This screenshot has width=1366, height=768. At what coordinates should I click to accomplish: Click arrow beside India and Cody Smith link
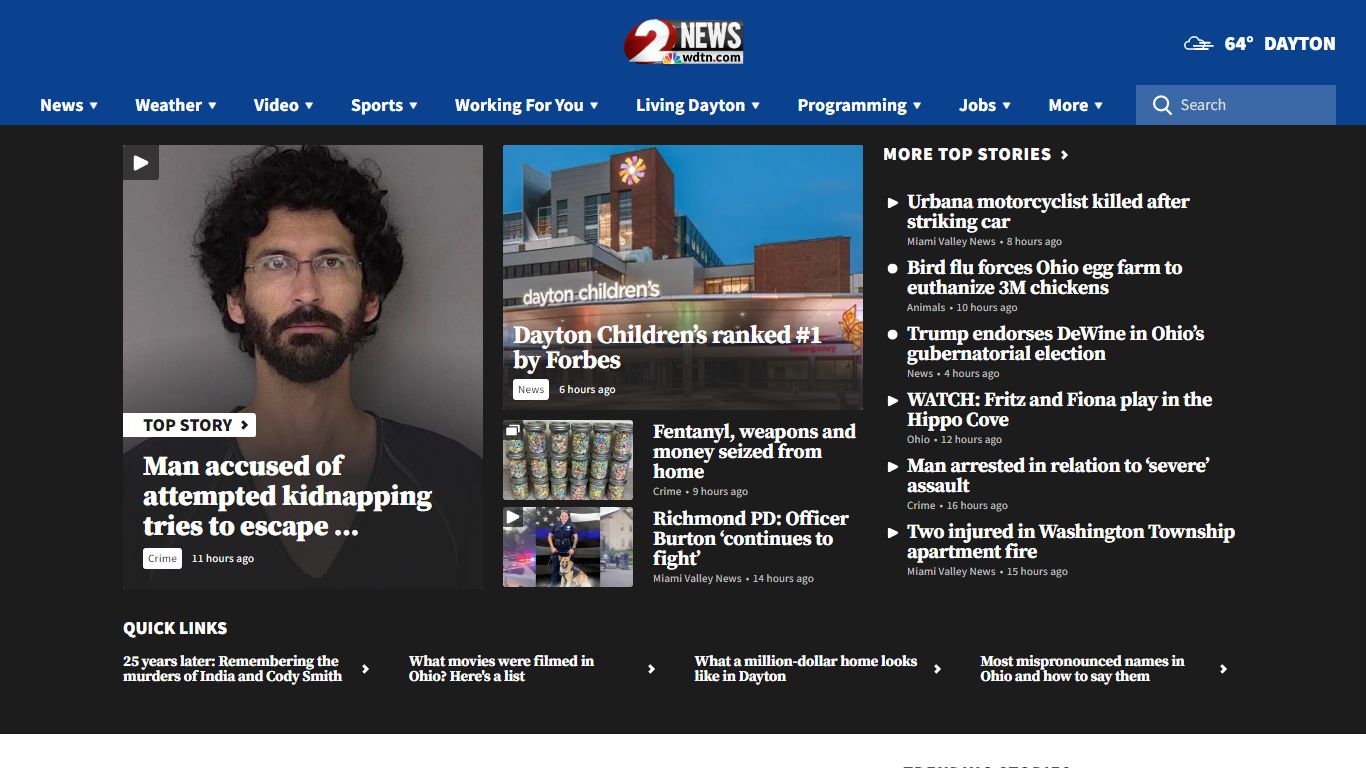point(365,669)
